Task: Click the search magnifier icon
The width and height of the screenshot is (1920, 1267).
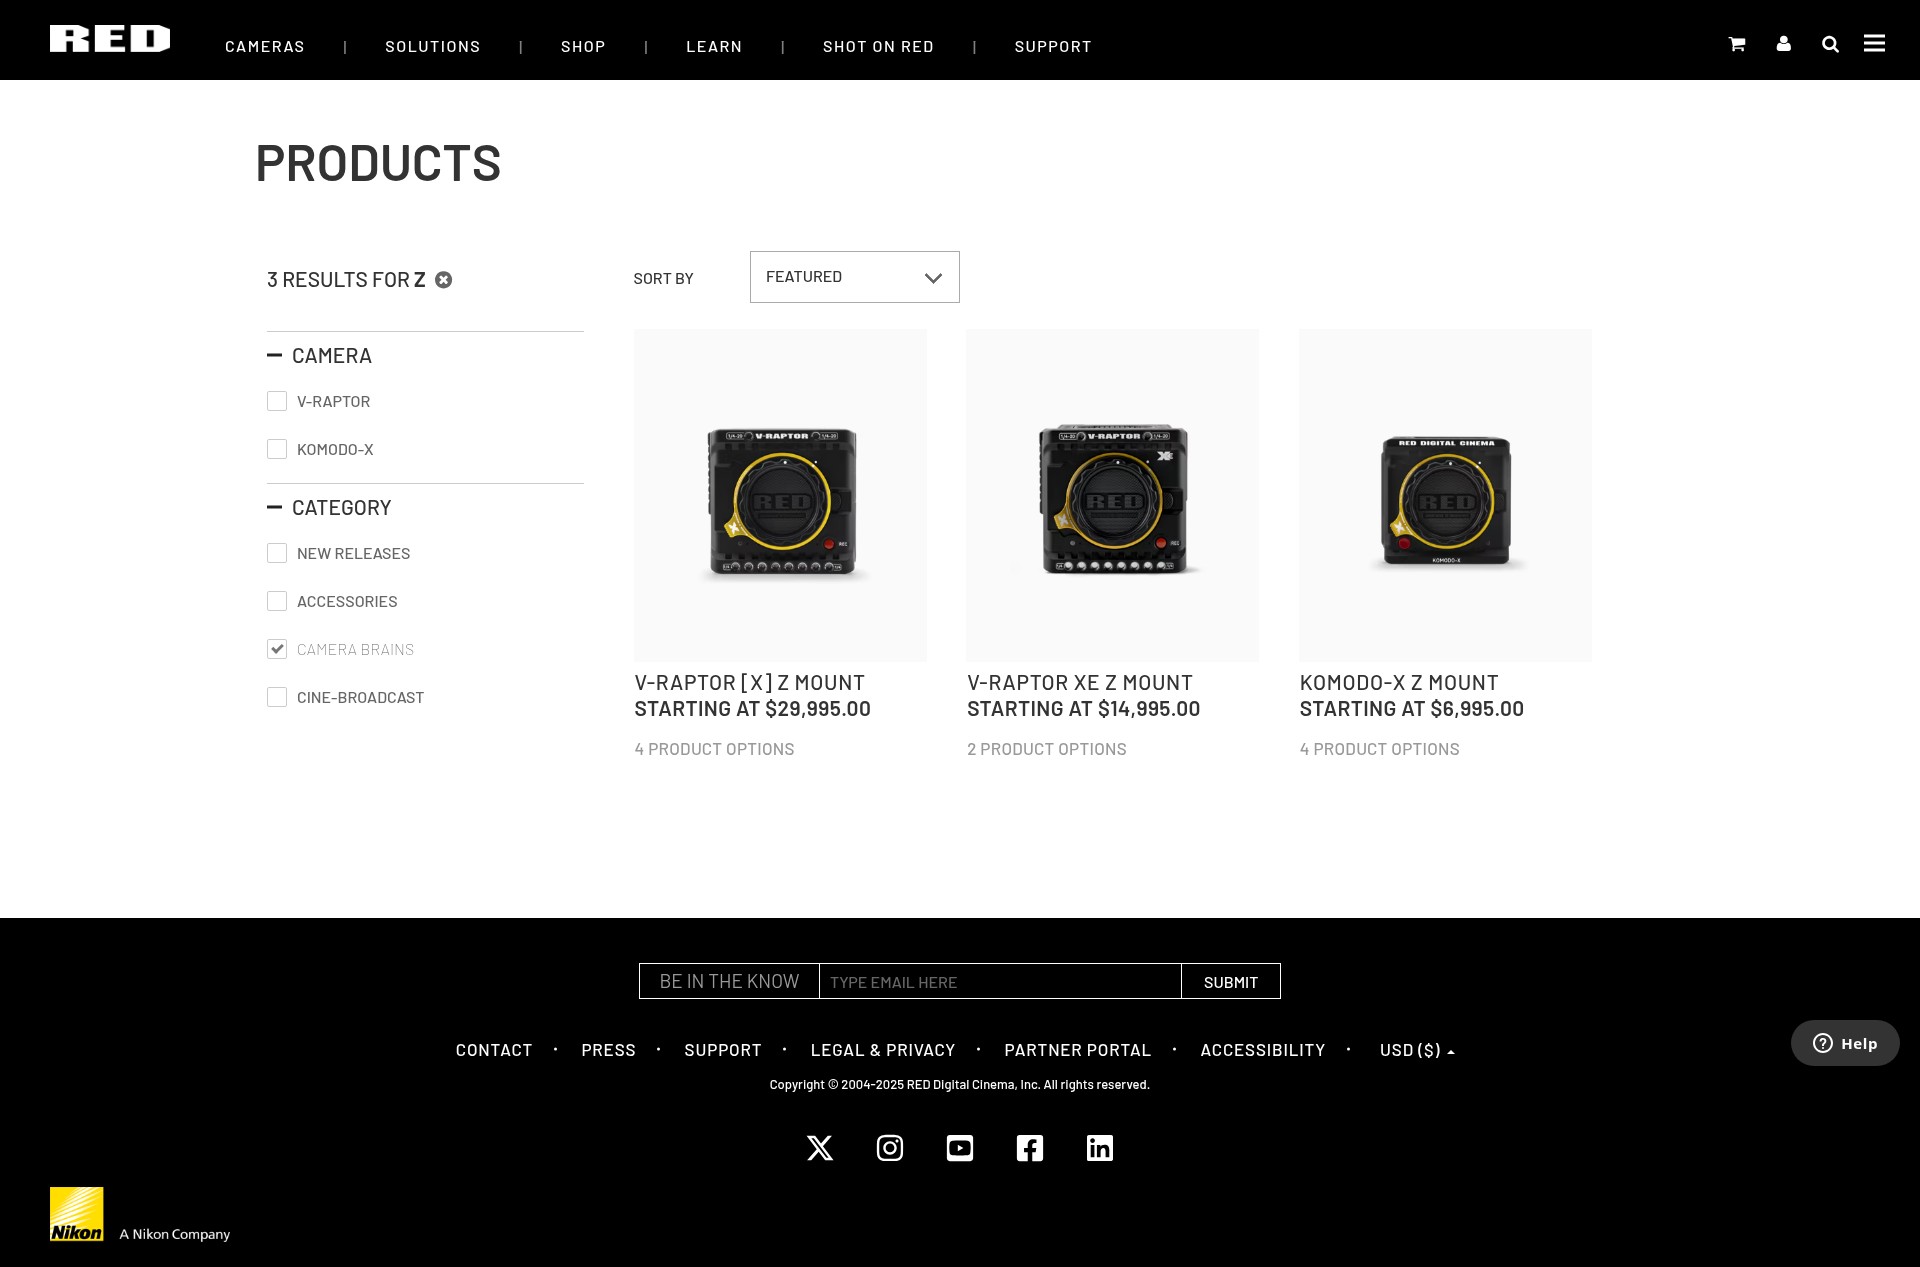Action: click(1831, 44)
